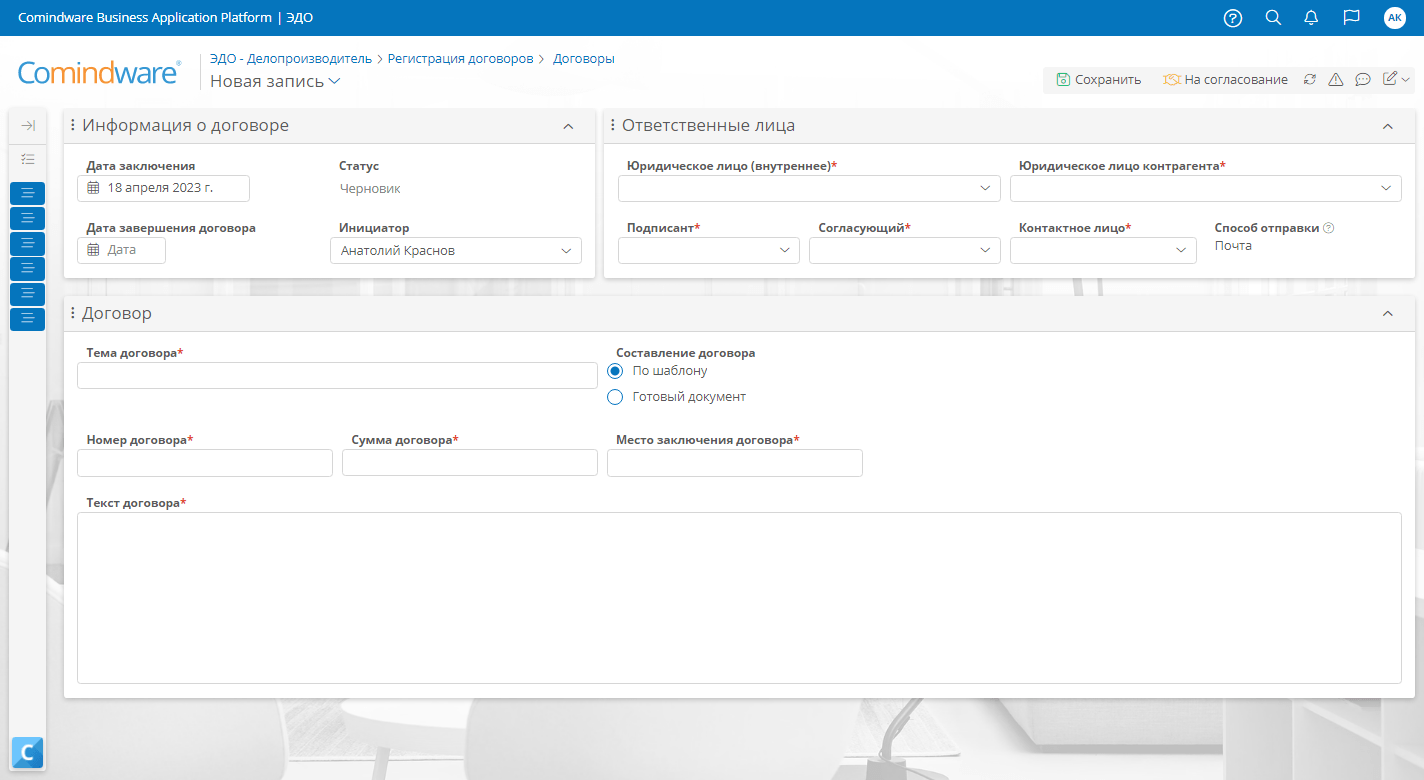Click the sidebar collapse arrow icon
Image resolution: width=1424 pixels, height=780 pixels.
click(x=28, y=126)
